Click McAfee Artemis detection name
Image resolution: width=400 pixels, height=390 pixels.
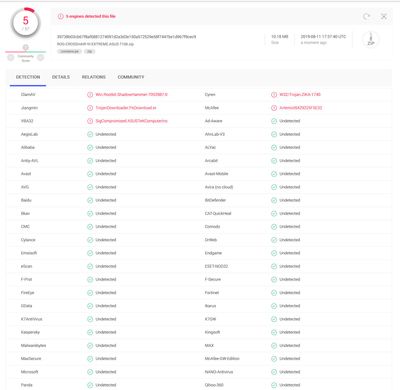pyautogui.click(x=301, y=108)
